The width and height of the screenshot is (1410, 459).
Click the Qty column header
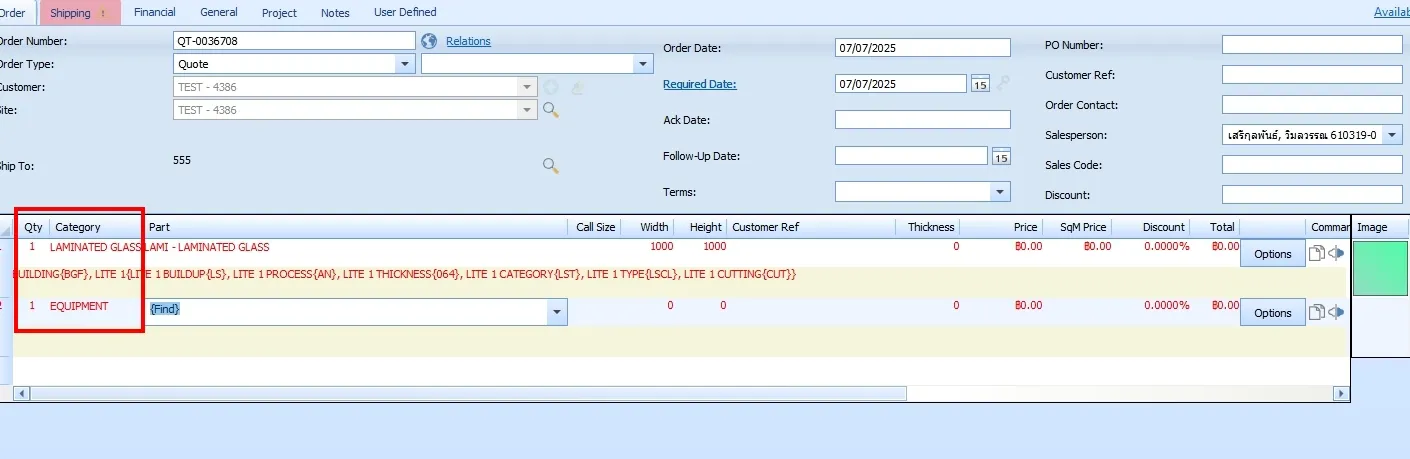click(x=34, y=227)
